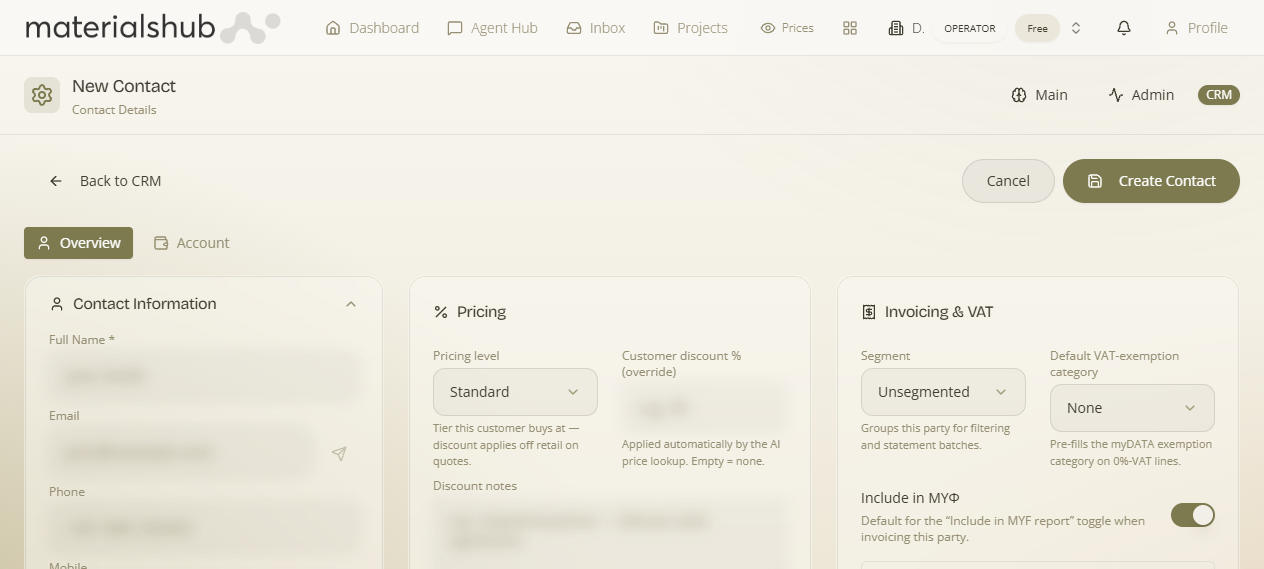Click the percent icon in Pricing header
1264x569 pixels.
coord(441,312)
